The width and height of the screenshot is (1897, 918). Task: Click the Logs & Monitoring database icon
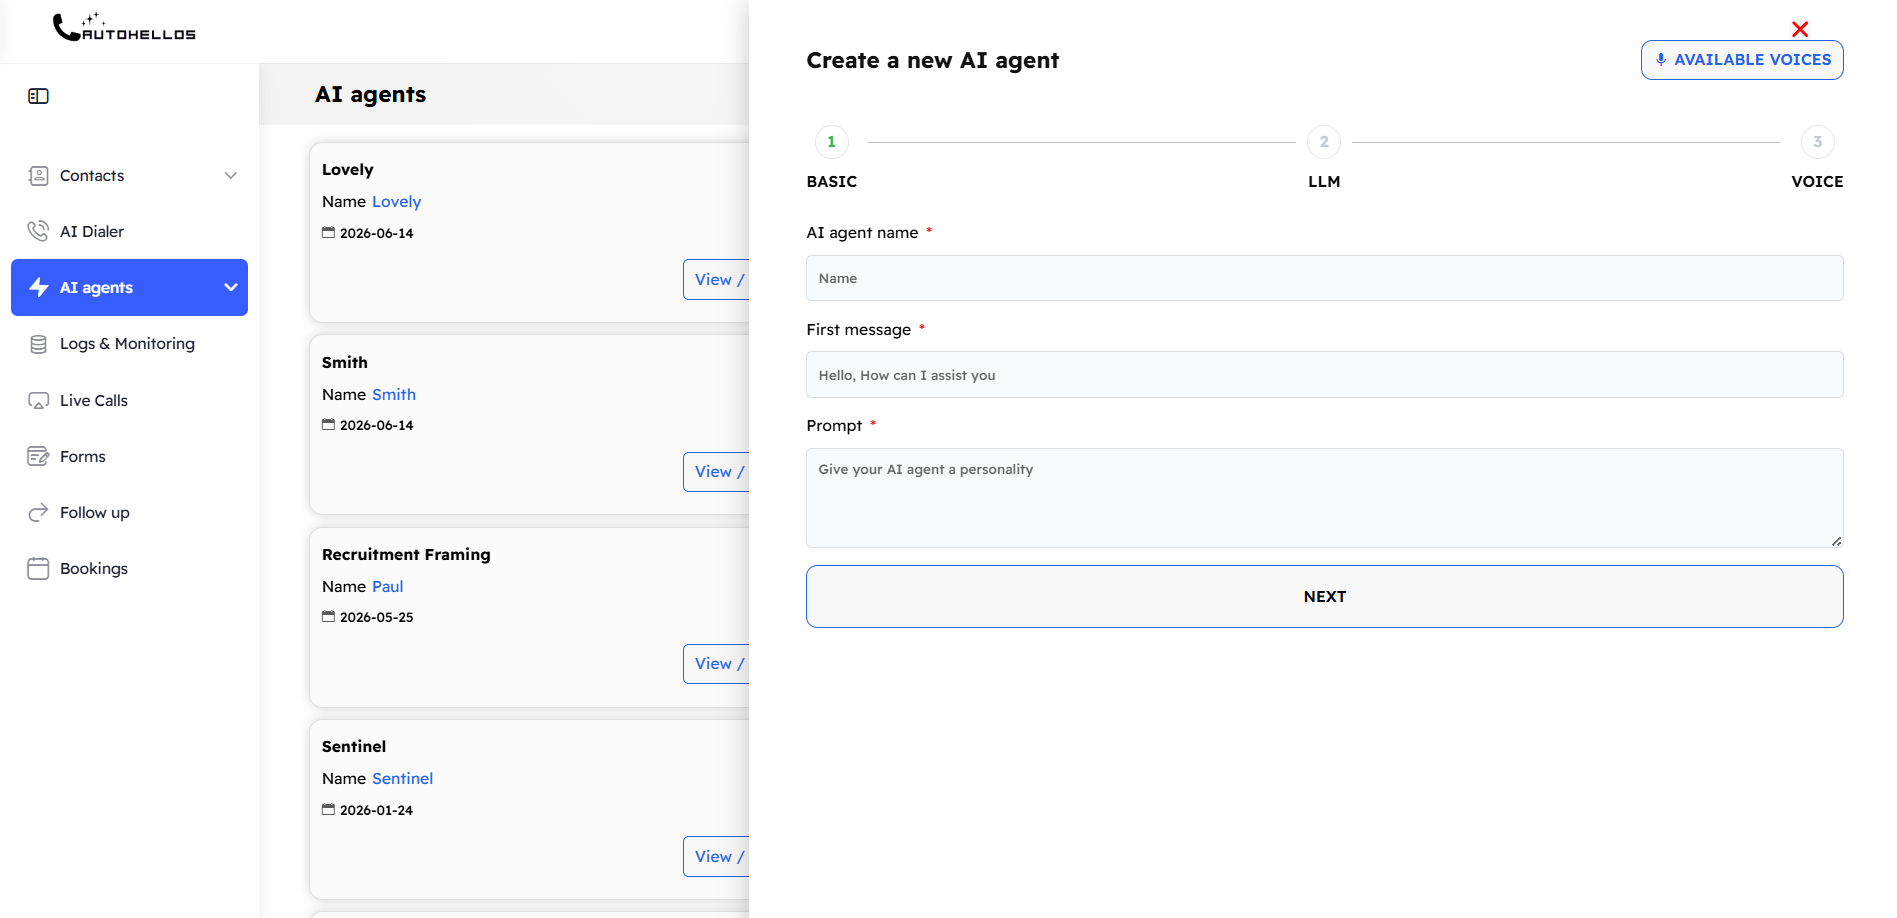[38, 344]
